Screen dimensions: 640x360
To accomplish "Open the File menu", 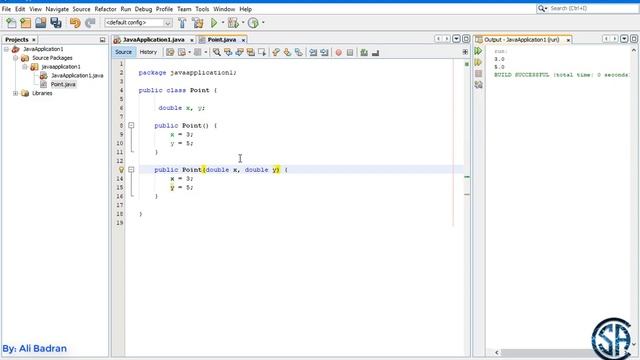I will pos(7,9).
